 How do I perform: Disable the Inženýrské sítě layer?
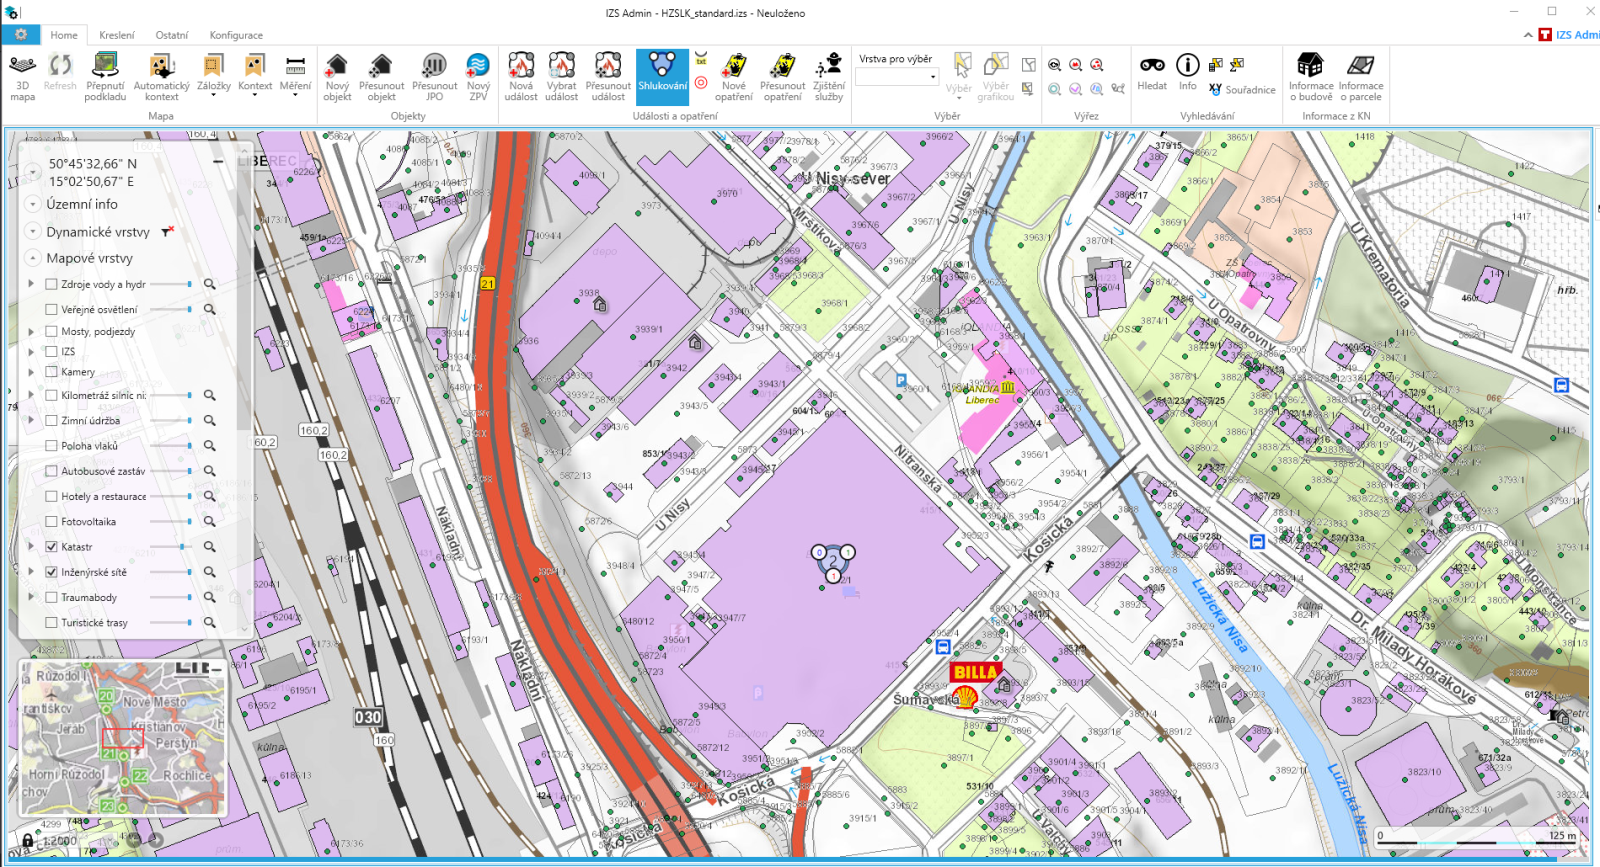pyautogui.click(x=52, y=572)
